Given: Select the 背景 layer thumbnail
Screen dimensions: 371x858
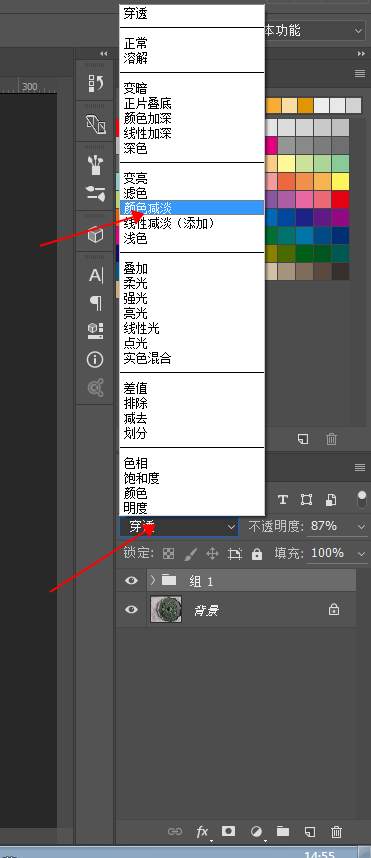Looking at the screenshot, I should click(166, 610).
